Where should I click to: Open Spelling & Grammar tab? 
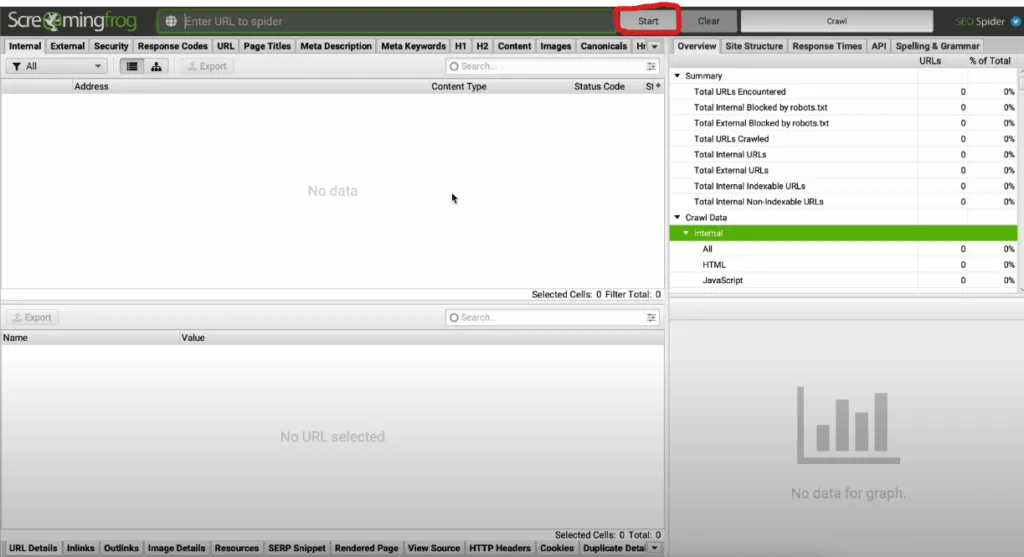pos(937,46)
